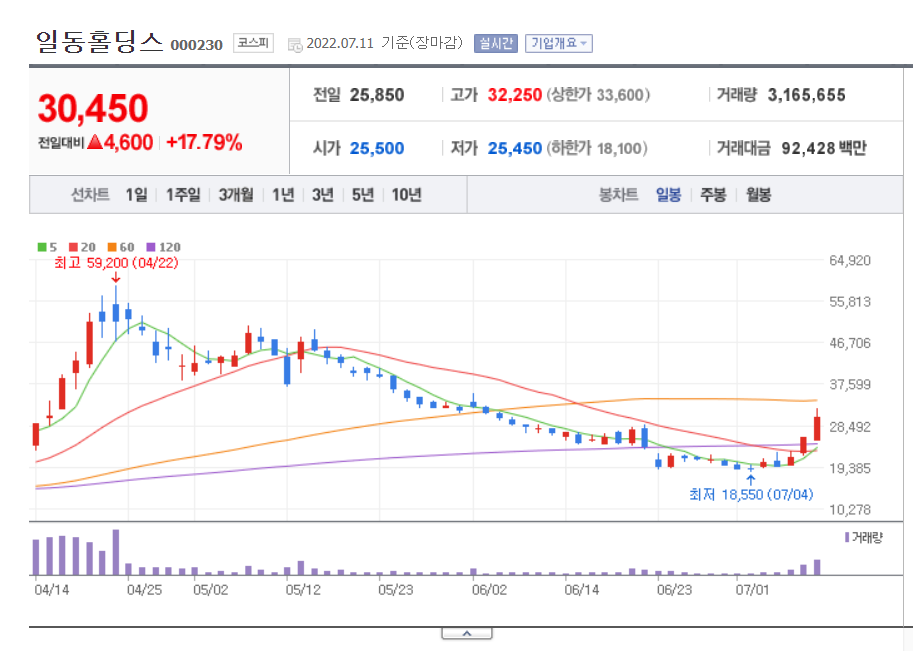Click the 64,920 price axis label
Viewport: 913px width, 651px height.
(850, 260)
